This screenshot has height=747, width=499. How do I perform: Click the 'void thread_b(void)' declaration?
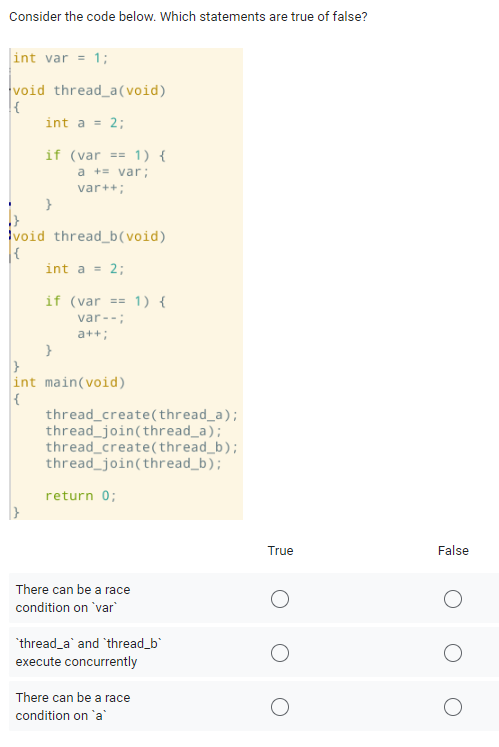click(x=89, y=236)
